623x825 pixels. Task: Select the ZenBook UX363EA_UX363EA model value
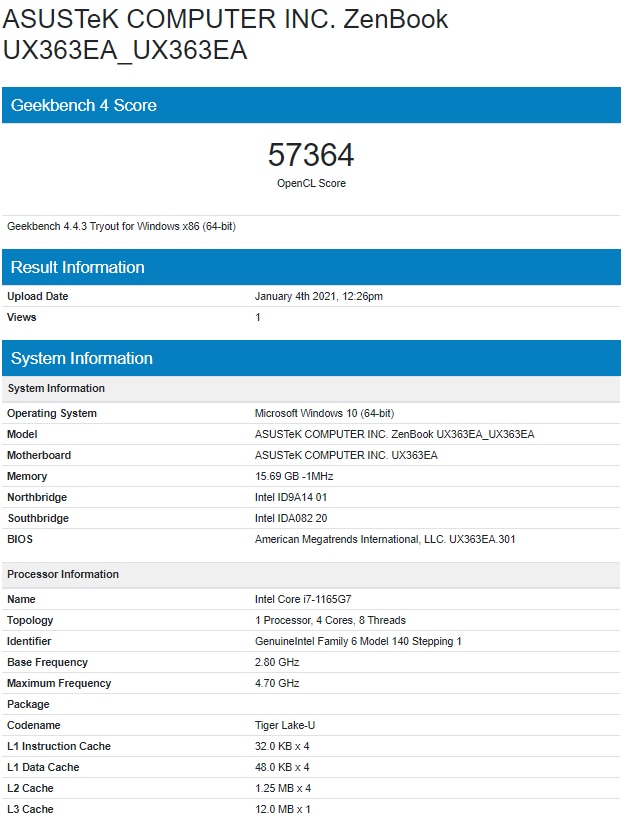(x=395, y=434)
